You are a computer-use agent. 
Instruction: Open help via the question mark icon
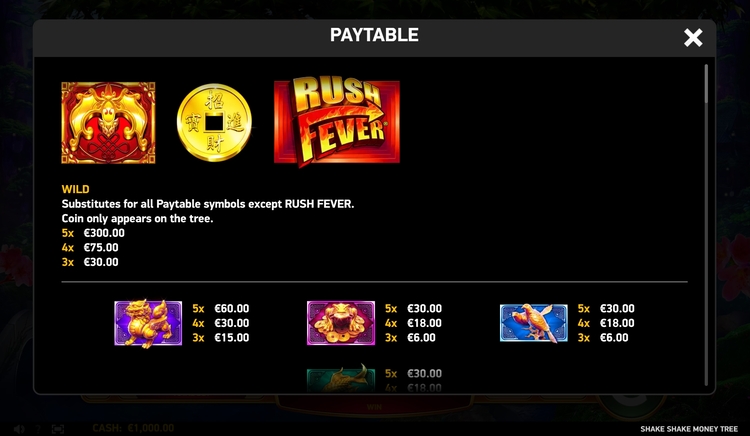tap(38, 429)
